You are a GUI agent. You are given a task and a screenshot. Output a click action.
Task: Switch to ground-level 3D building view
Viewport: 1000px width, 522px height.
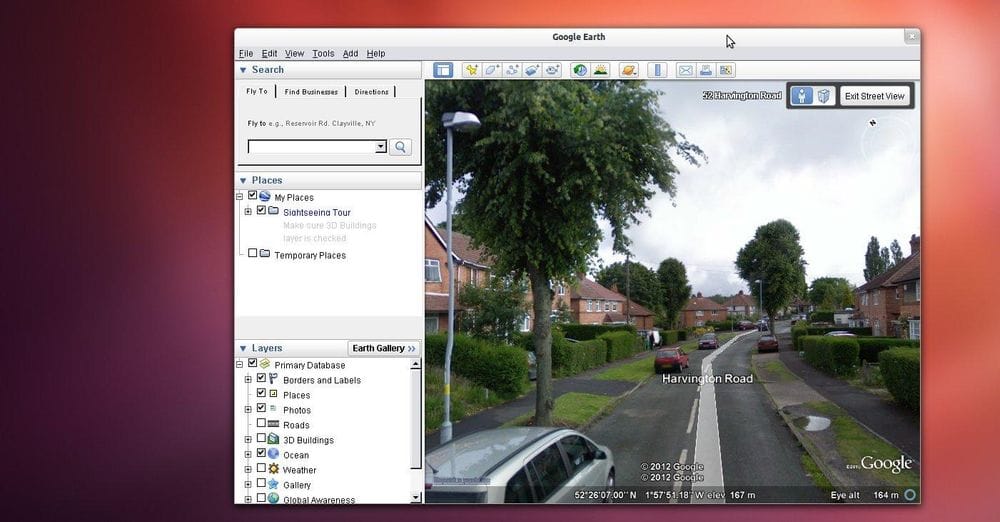pos(823,96)
